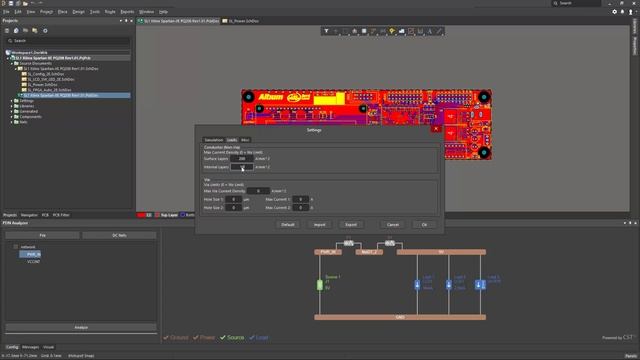This screenshot has width=640, height=360.
Task: Pin the Projects panel with the pin icon
Action: 126,20
